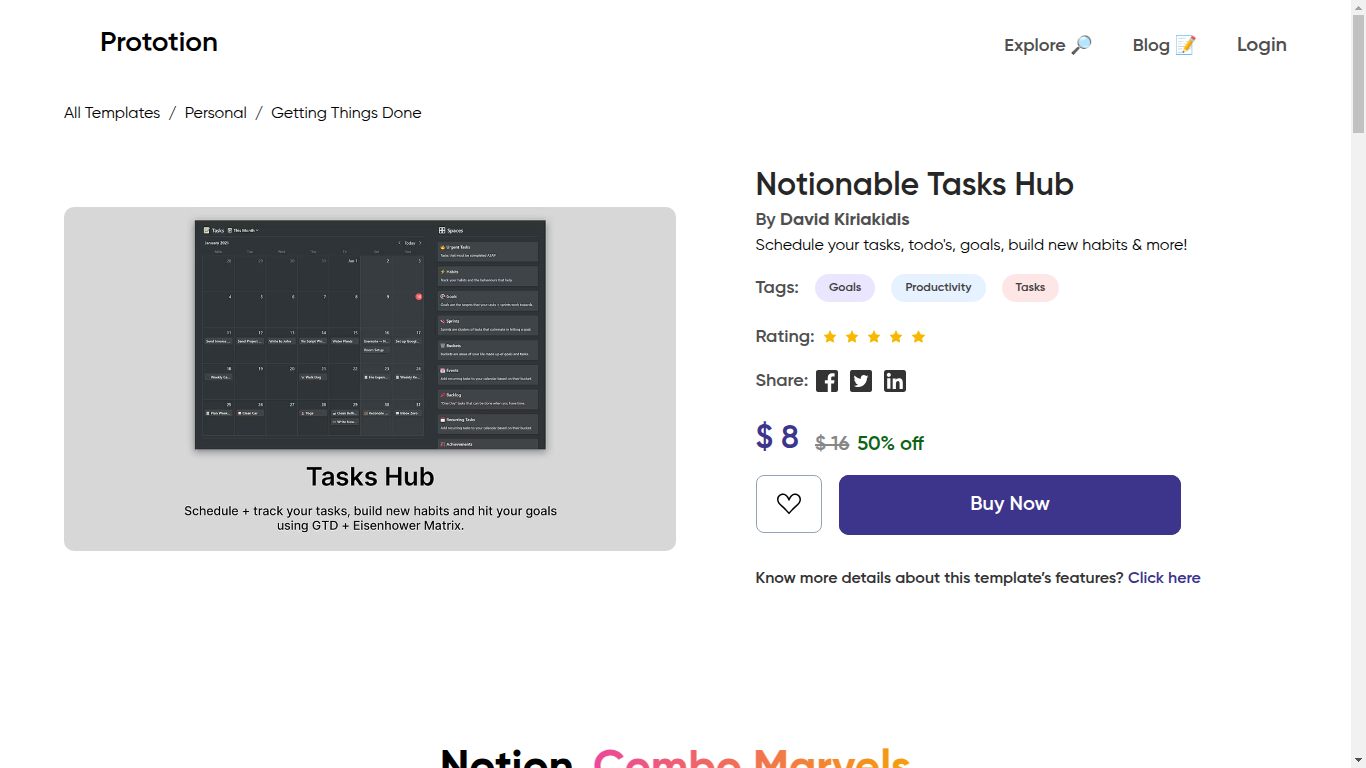Follow the 'Click here' details link
Image resolution: width=1366 pixels, height=768 pixels.
(1164, 578)
